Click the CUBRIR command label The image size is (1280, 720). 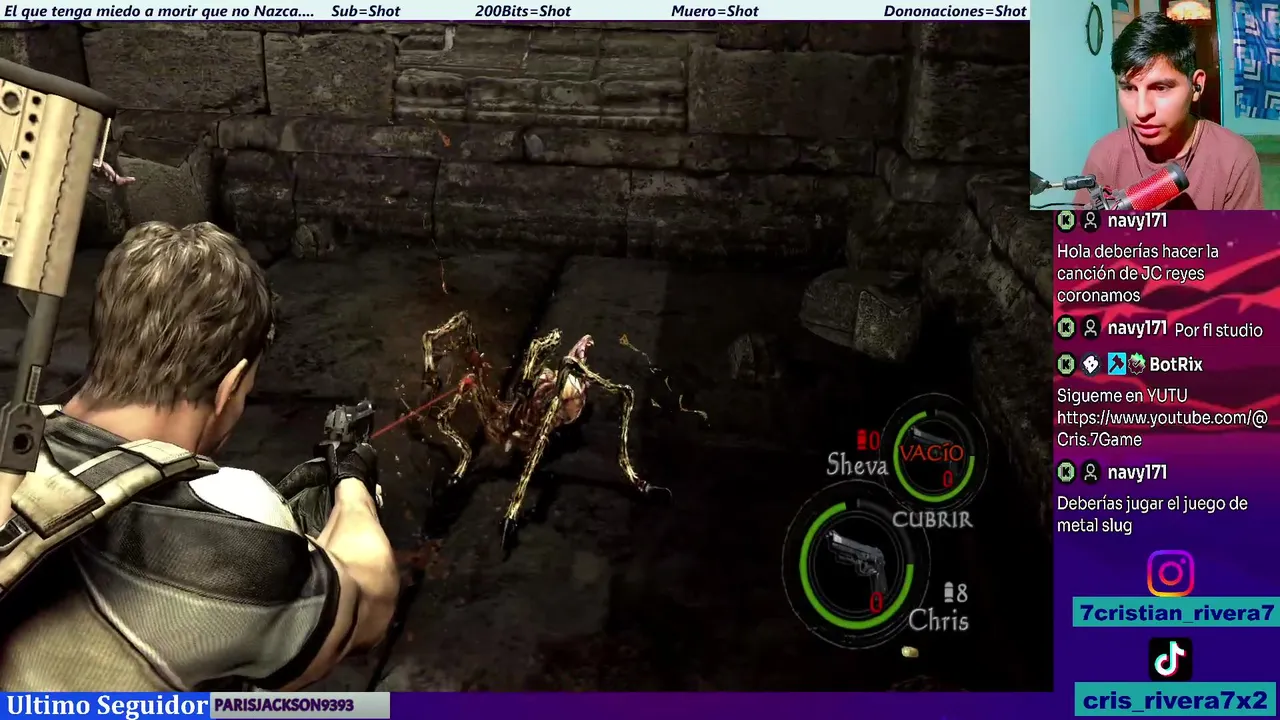(931, 519)
